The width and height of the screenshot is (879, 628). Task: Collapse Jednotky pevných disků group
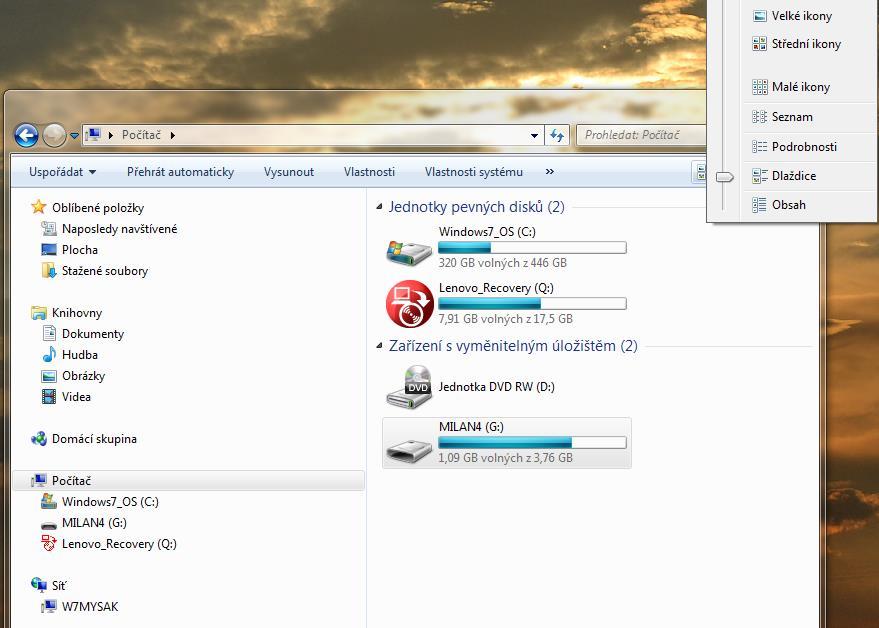click(x=380, y=207)
